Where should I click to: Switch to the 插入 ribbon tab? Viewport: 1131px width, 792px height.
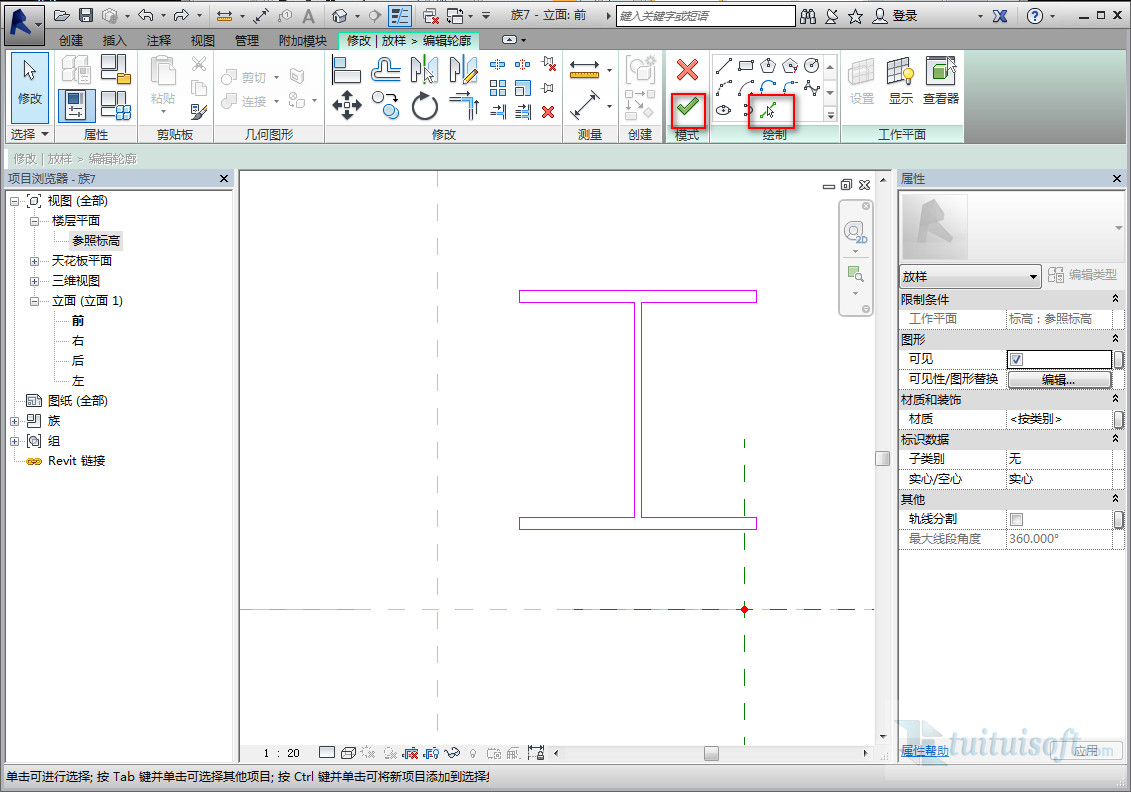point(115,40)
